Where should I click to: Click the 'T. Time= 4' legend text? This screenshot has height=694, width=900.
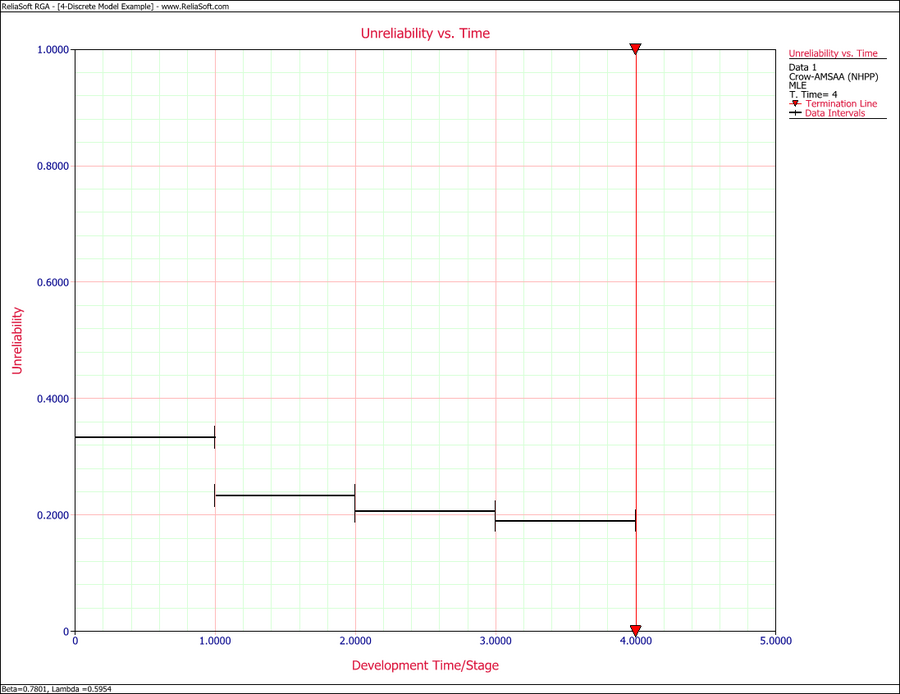(x=813, y=94)
